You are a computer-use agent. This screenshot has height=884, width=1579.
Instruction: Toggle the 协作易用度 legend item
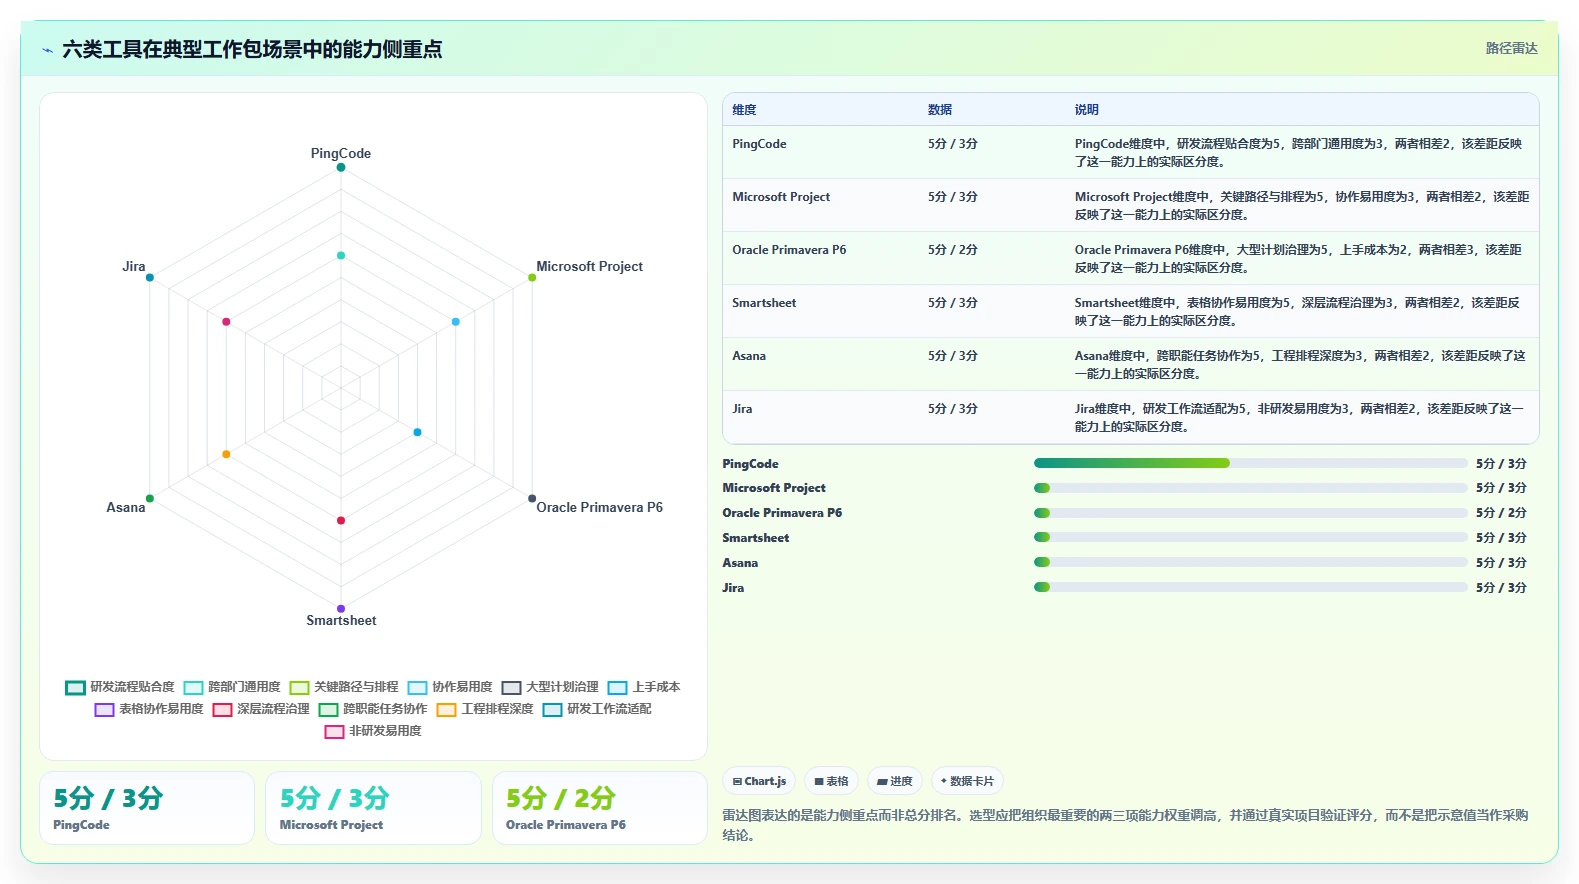450,687
